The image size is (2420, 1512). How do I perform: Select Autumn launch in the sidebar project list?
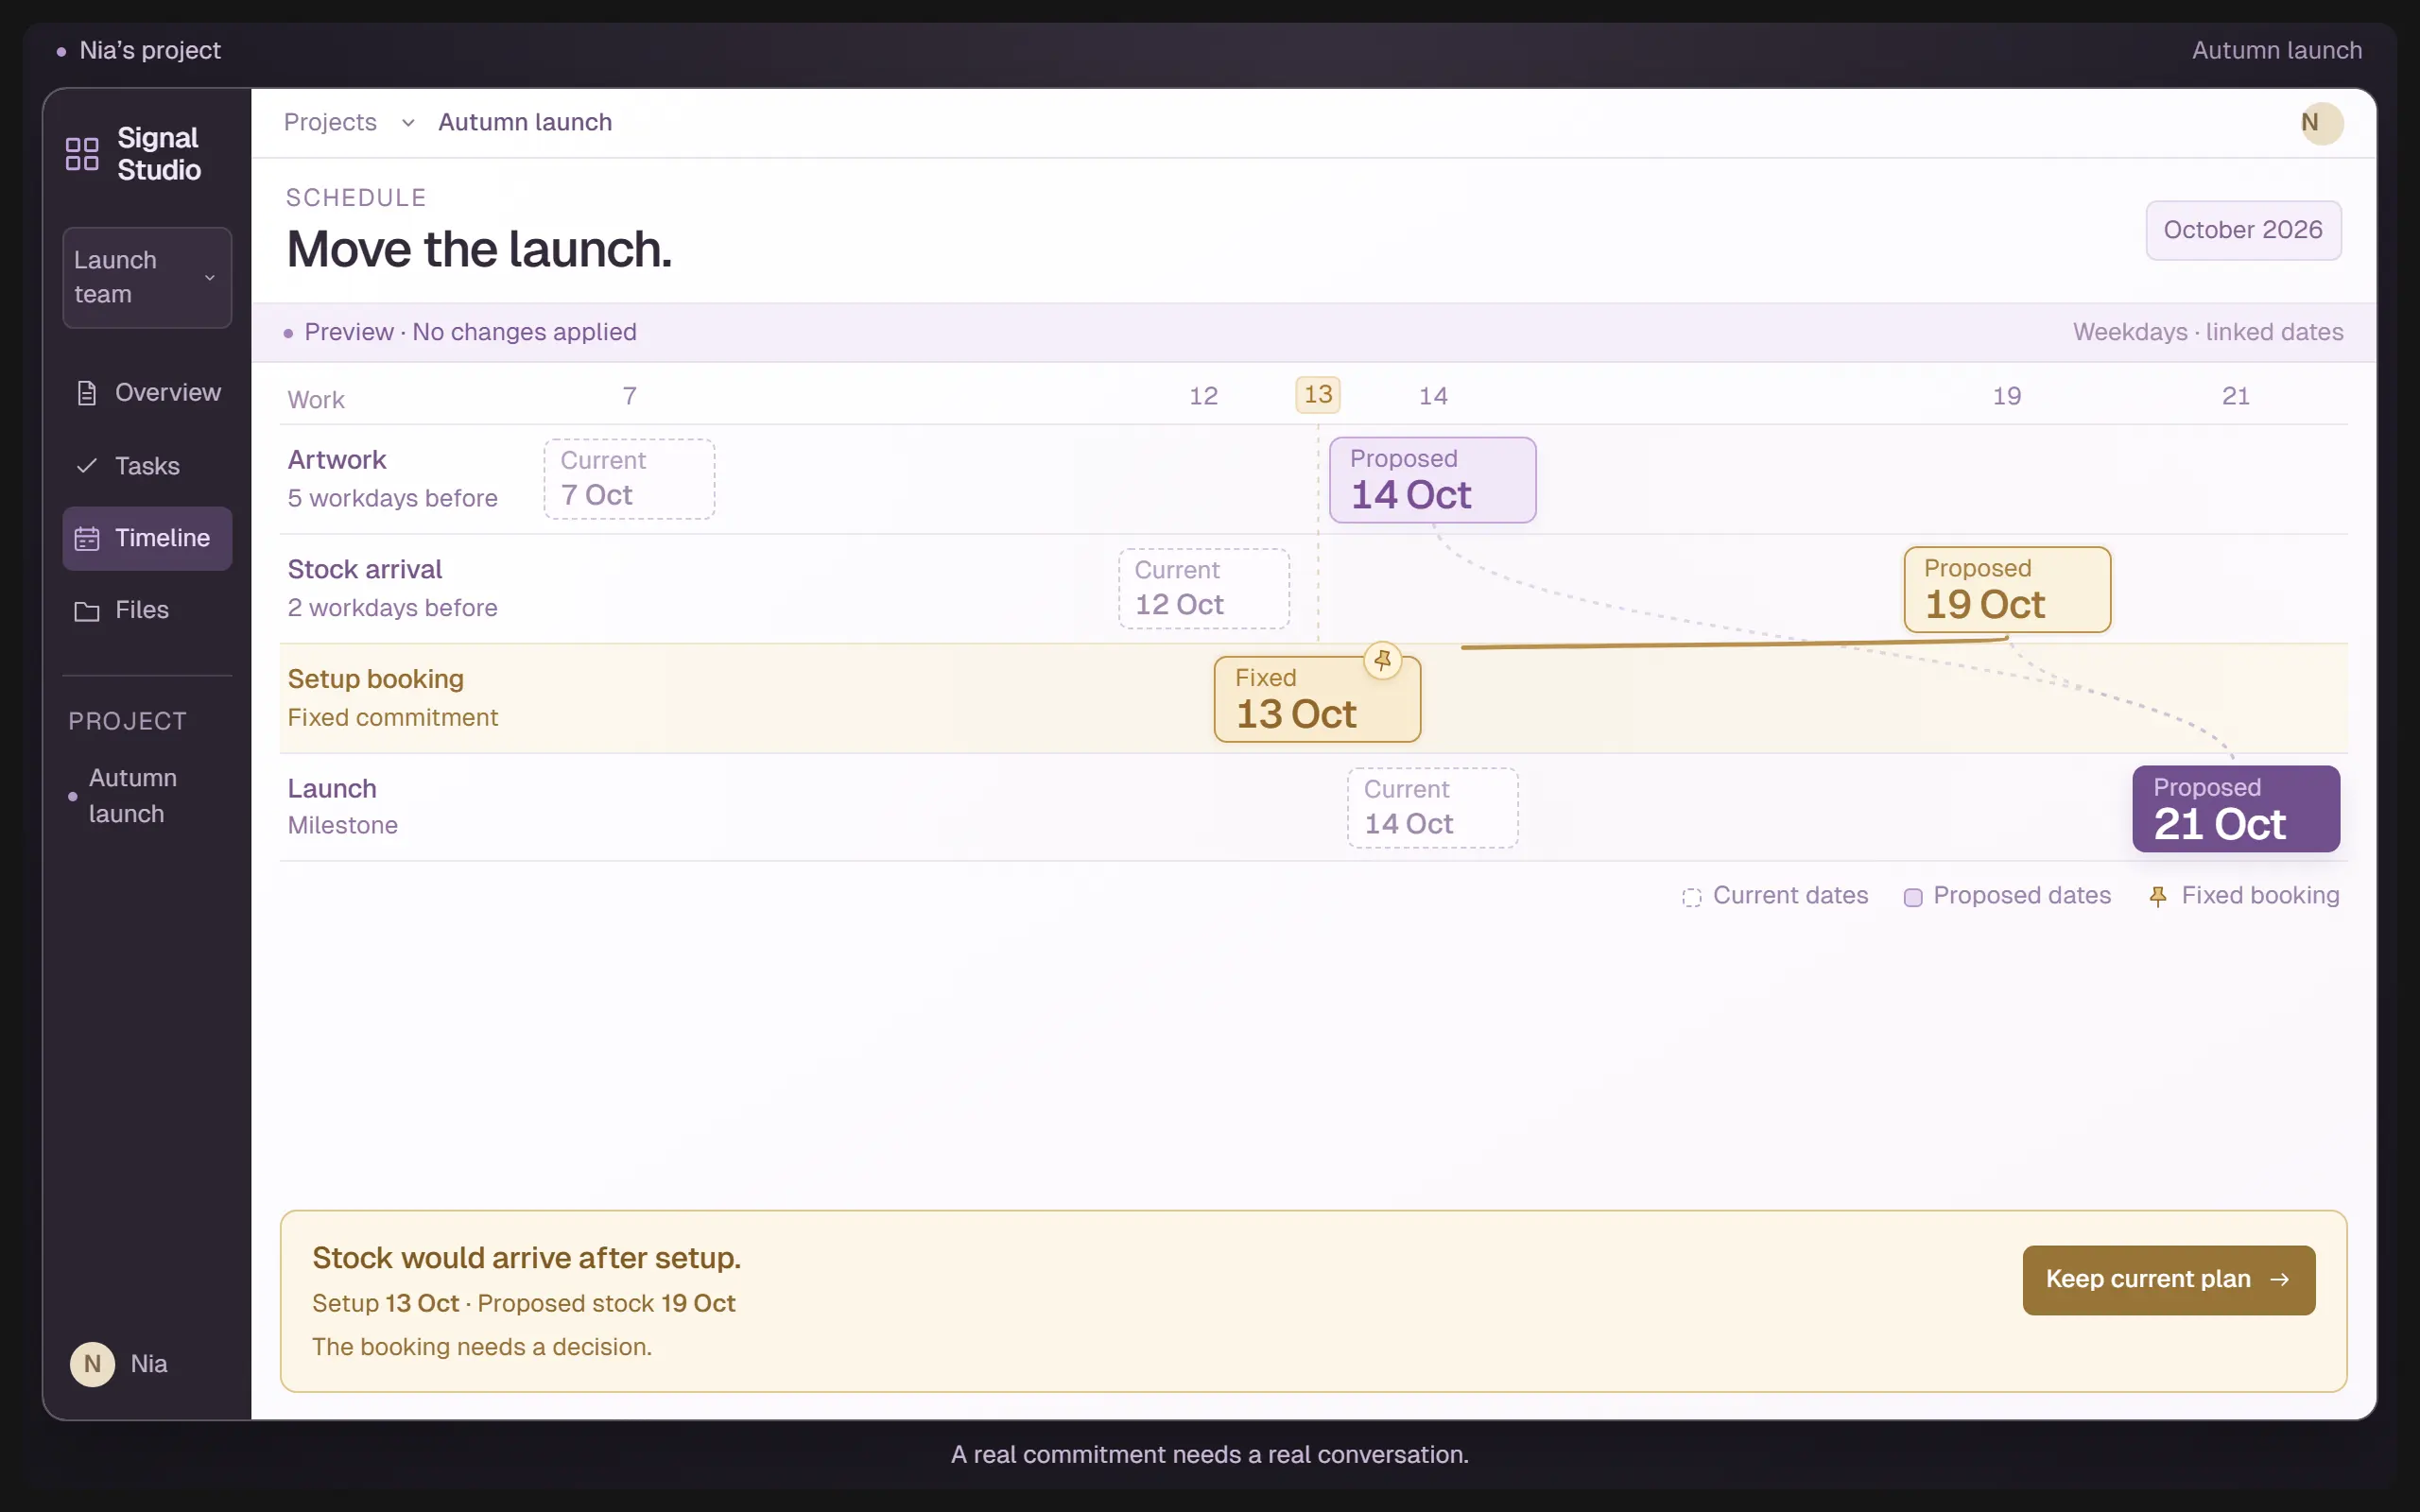point(133,796)
